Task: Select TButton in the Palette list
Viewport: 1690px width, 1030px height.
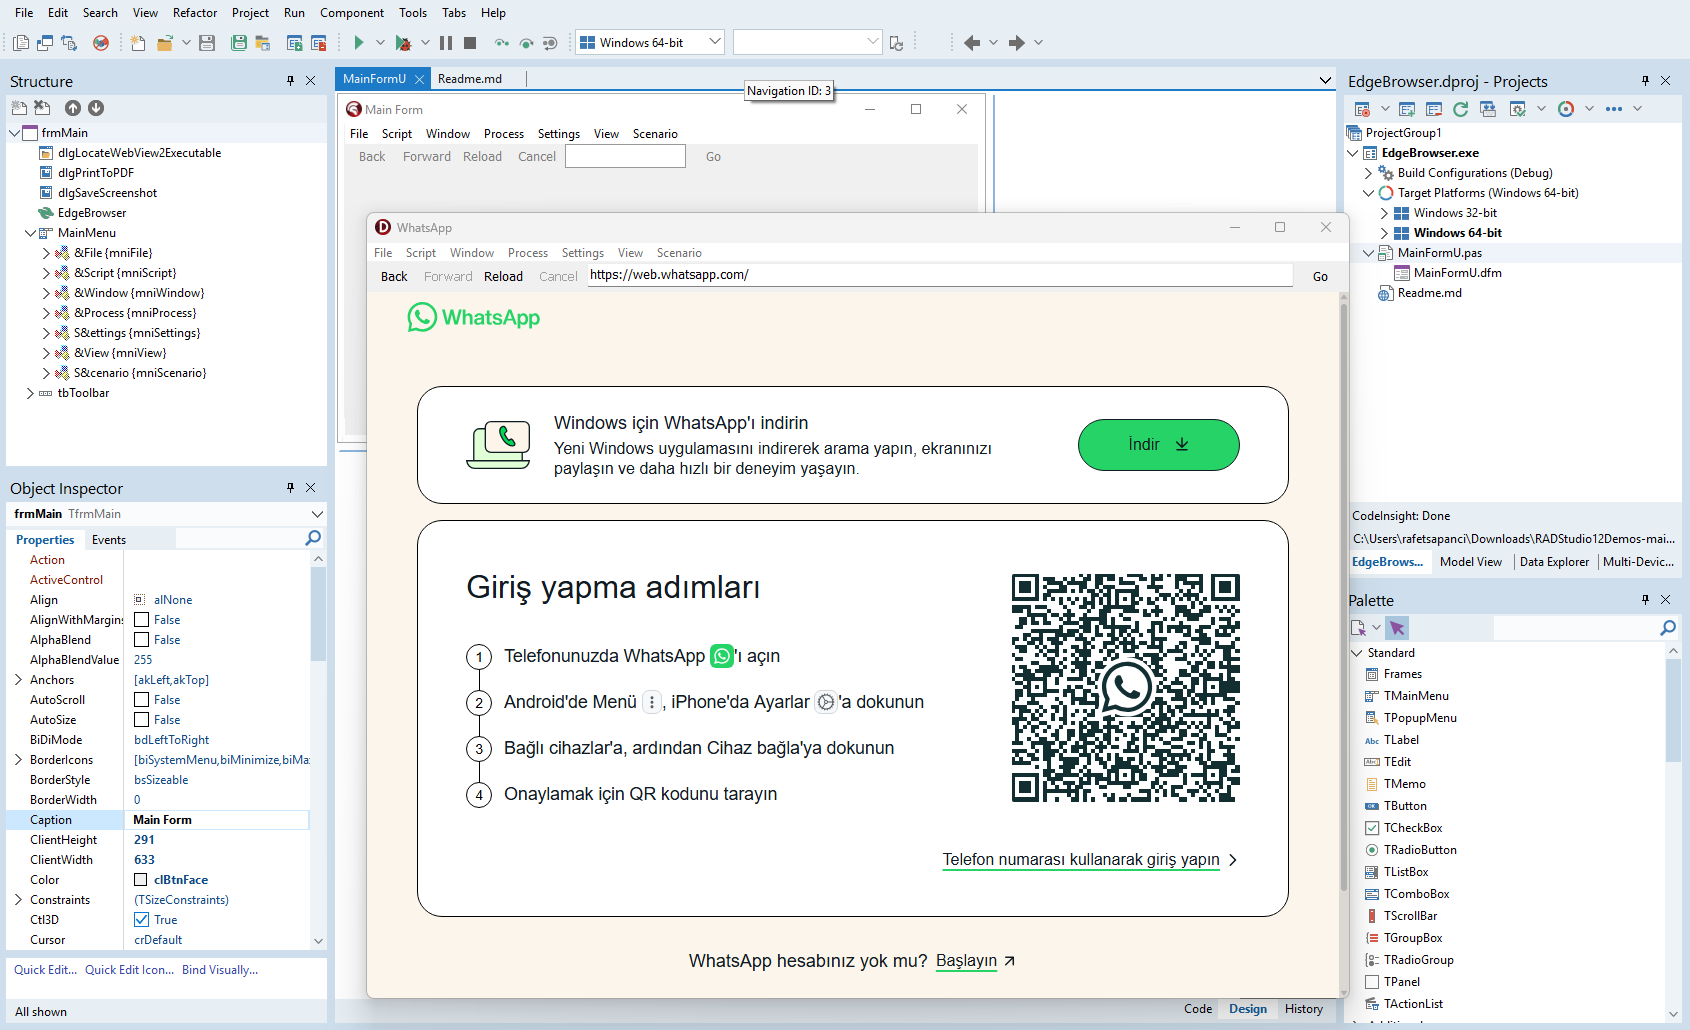Action: 1405,806
